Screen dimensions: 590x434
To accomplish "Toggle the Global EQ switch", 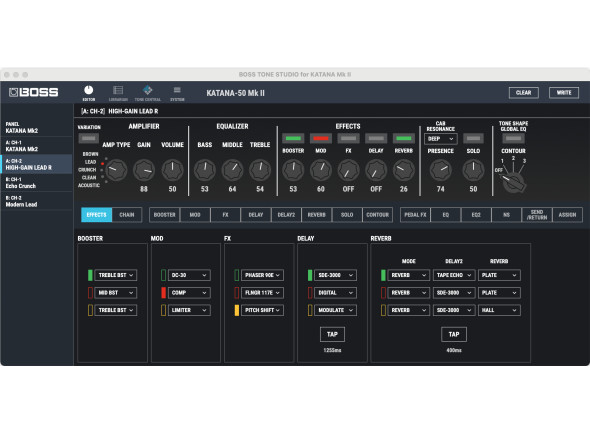I will click(513, 138).
